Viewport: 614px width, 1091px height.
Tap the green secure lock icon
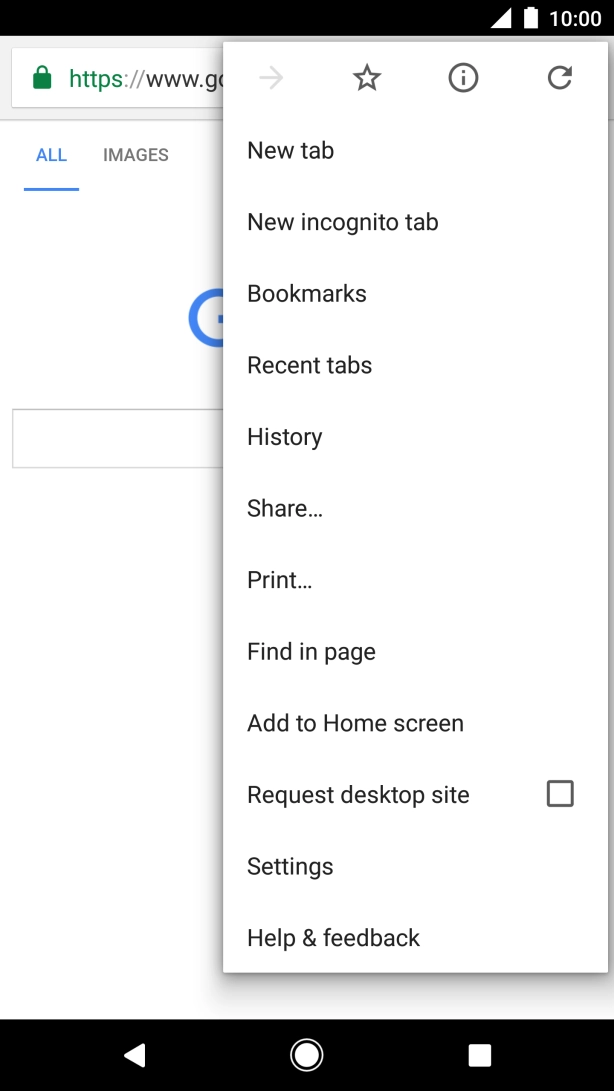pyautogui.click(x=42, y=78)
